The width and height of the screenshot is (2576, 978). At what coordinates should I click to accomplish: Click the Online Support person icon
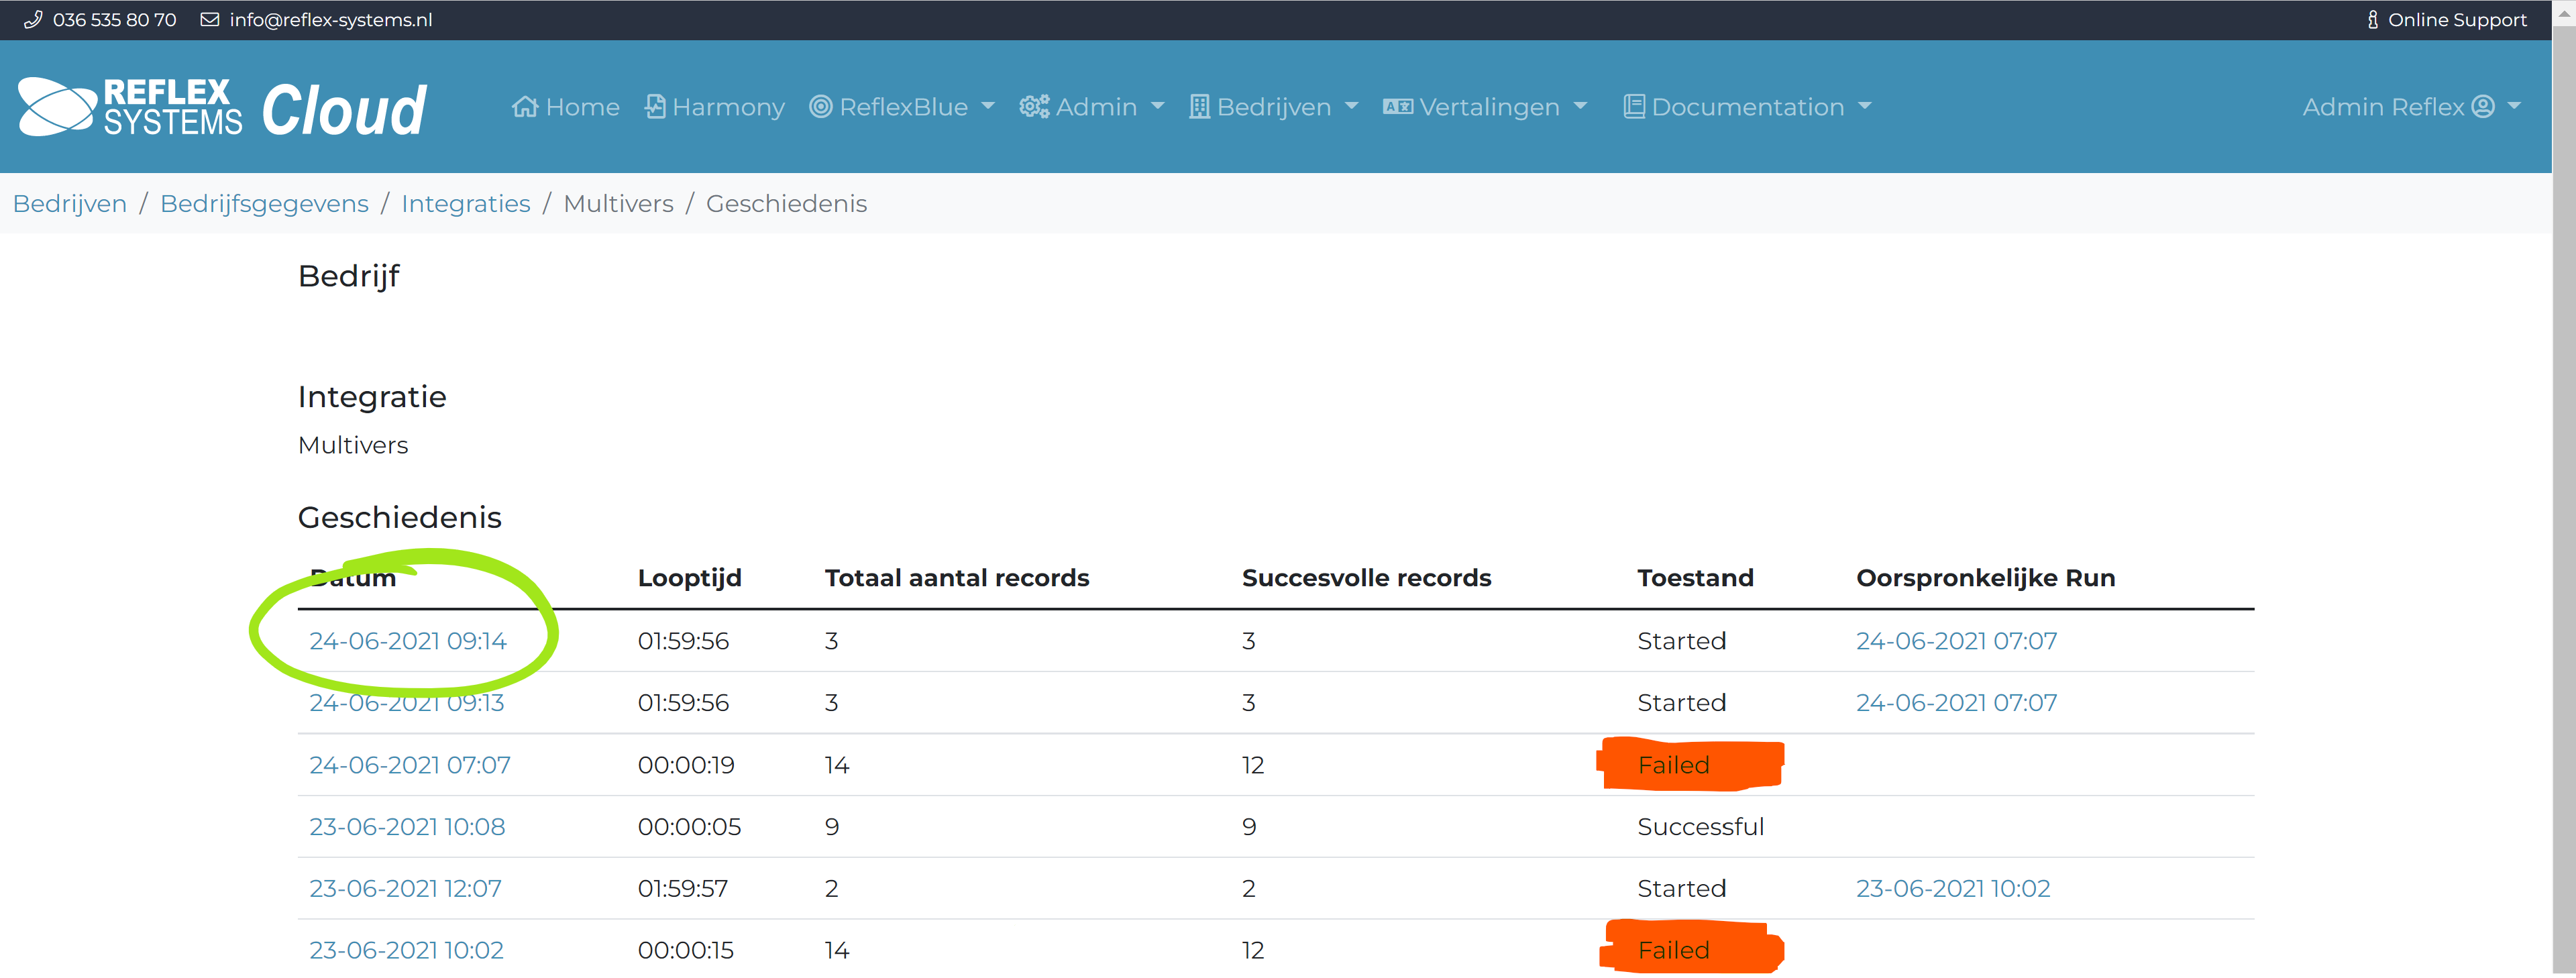(x=2372, y=19)
